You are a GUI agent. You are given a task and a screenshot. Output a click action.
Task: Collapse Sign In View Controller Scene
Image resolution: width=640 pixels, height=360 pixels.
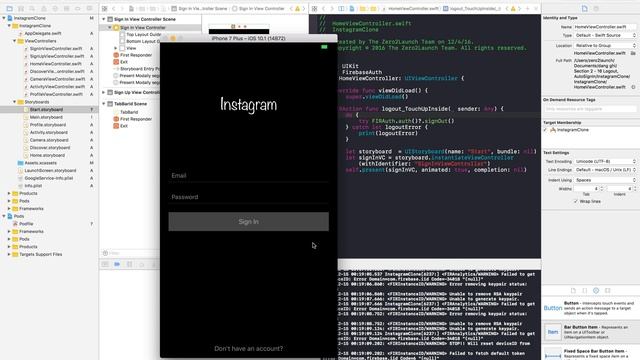(x=104, y=19)
